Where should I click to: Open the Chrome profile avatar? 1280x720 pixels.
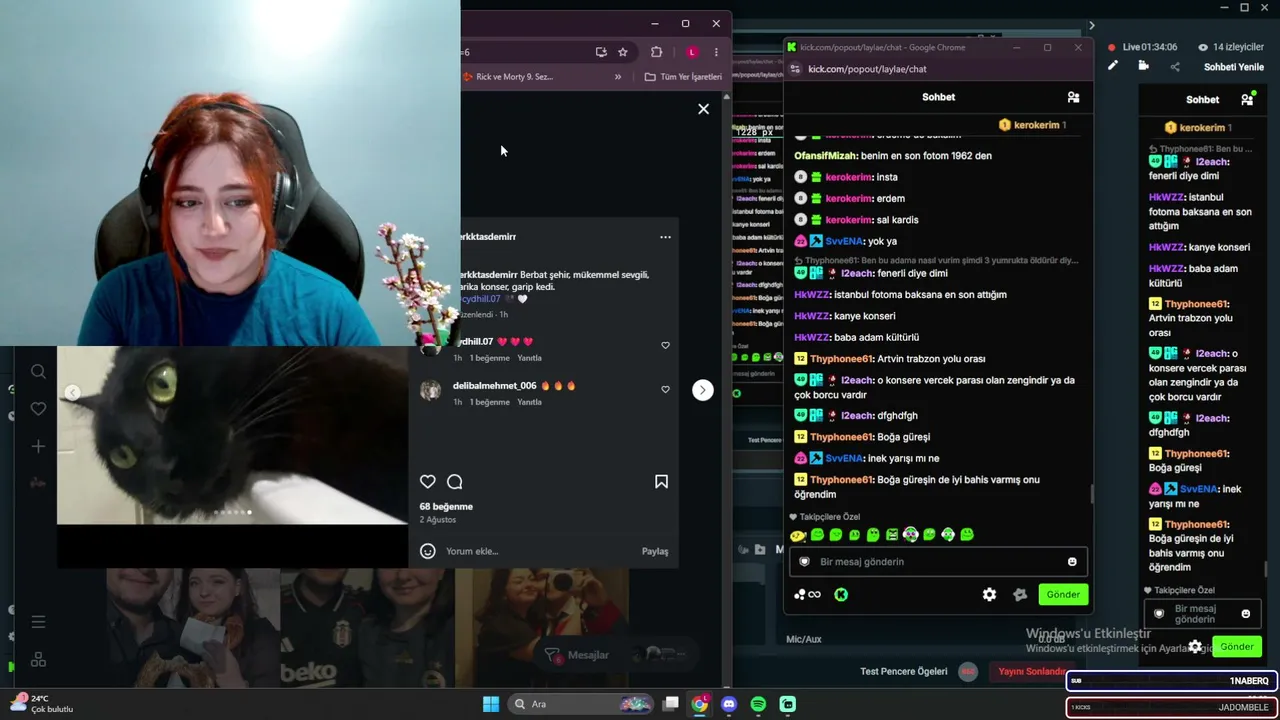[692, 52]
